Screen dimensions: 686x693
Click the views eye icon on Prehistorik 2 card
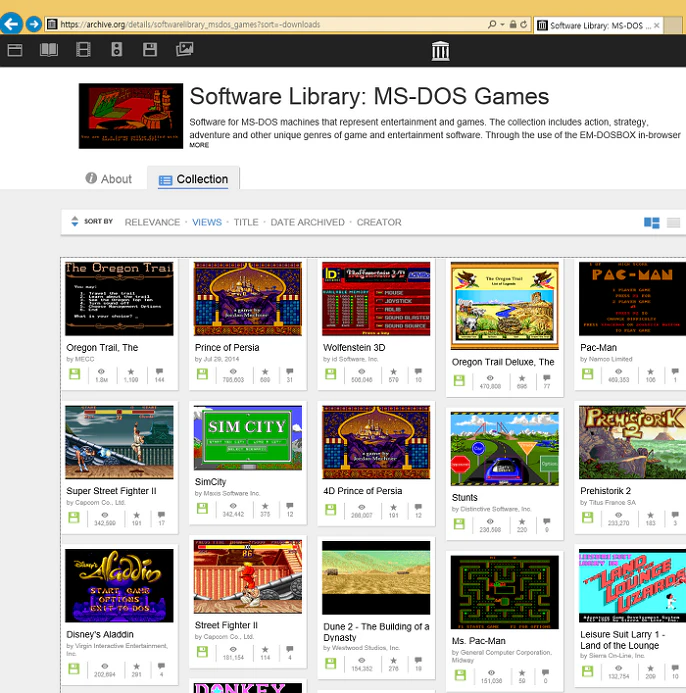point(618,515)
